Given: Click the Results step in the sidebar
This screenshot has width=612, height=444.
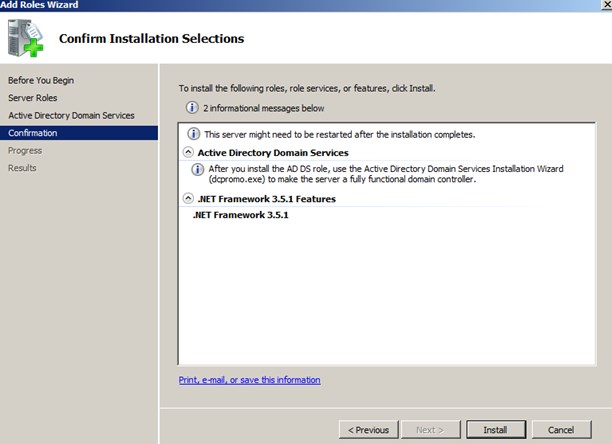Looking at the screenshot, I should click(22, 168).
